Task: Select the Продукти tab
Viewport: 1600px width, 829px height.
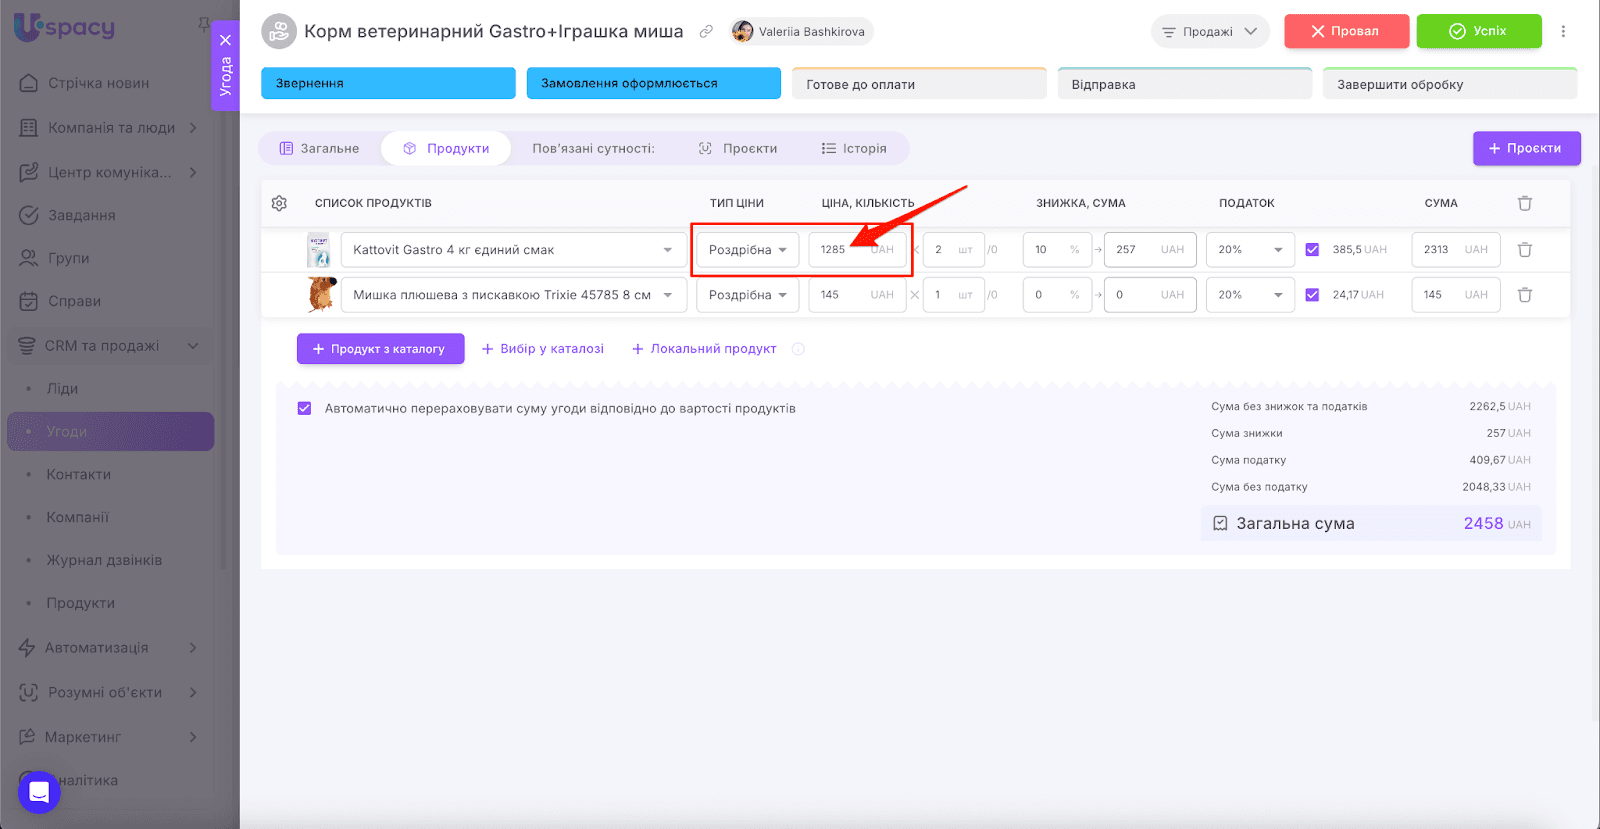Action: click(446, 148)
